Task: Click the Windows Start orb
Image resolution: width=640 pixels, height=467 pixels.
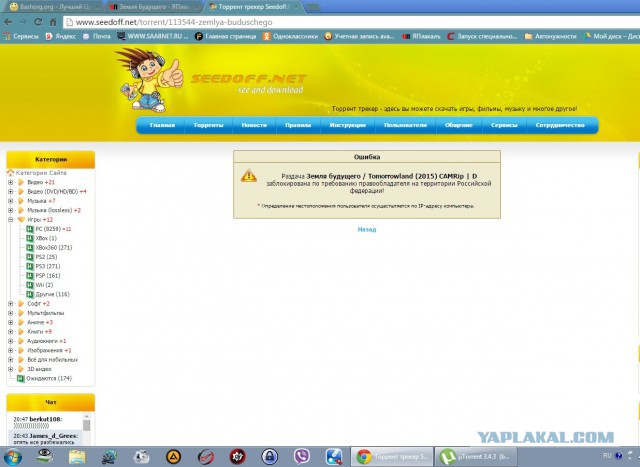Action: (12, 457)
